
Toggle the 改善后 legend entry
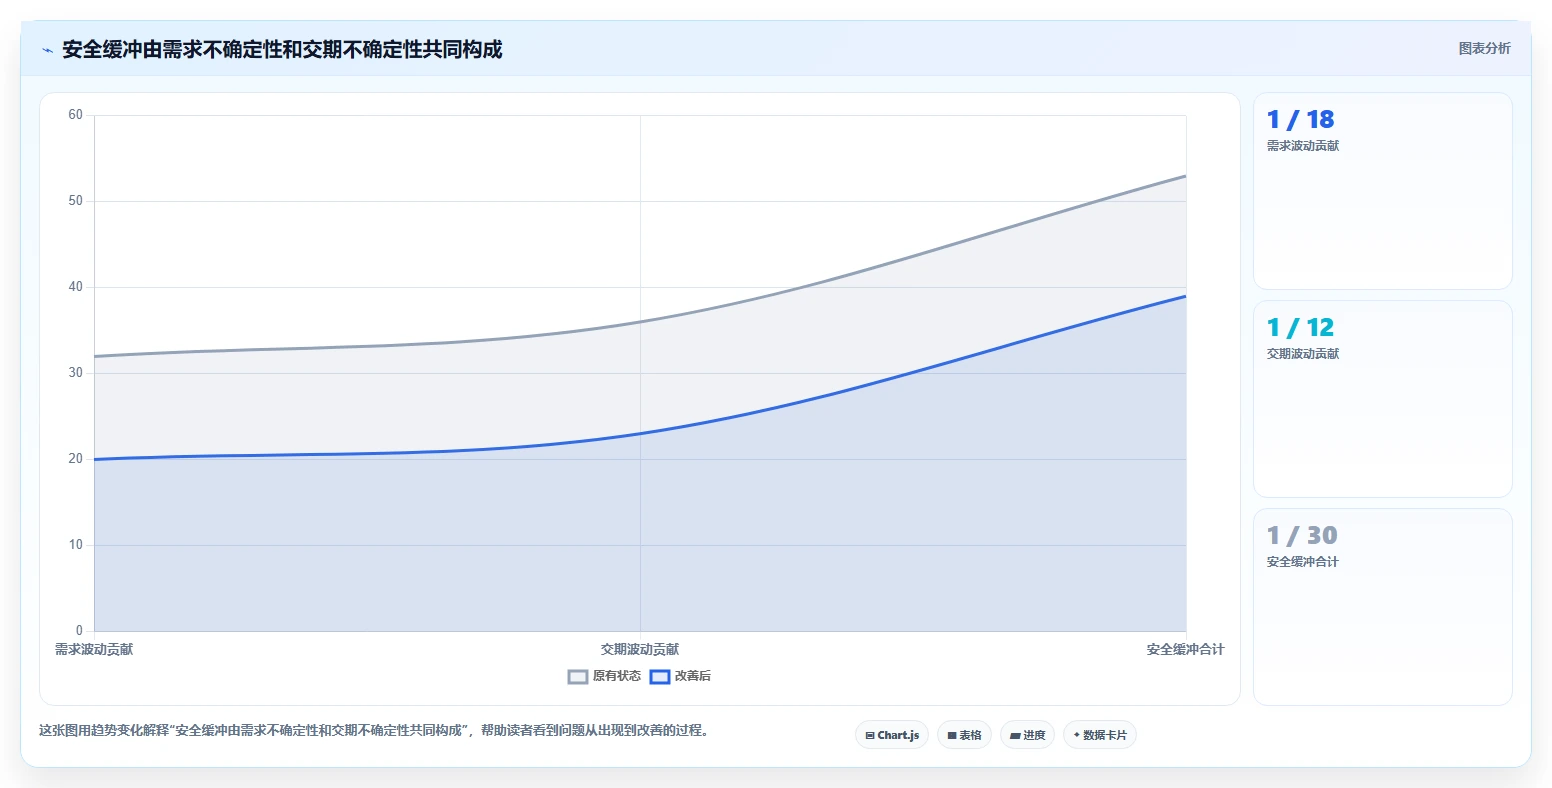(x=680, y=676)
